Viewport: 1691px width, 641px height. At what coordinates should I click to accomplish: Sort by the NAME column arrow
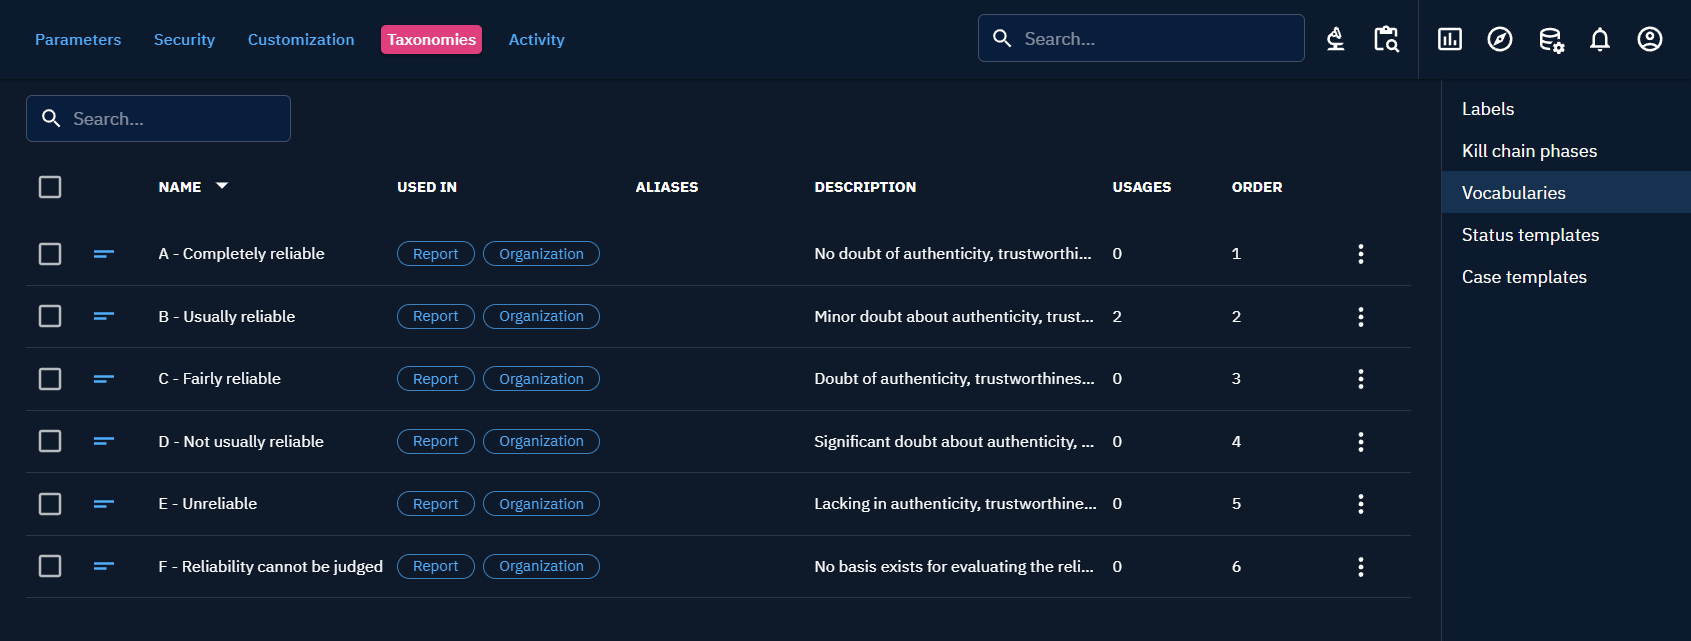222,186
